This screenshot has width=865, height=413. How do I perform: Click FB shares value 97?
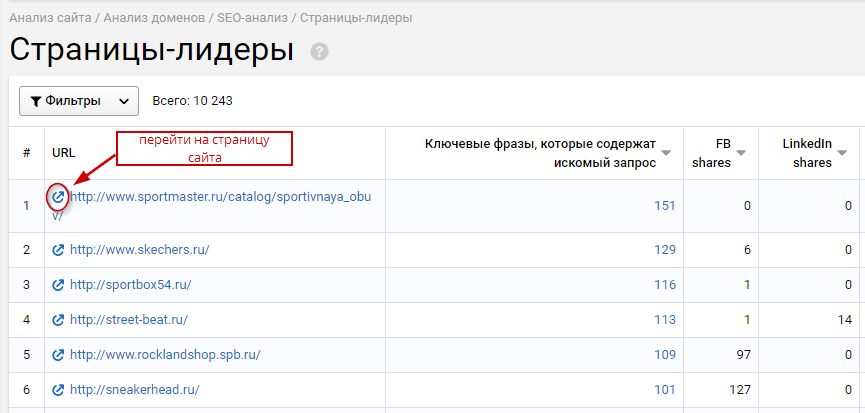[743, 355]
